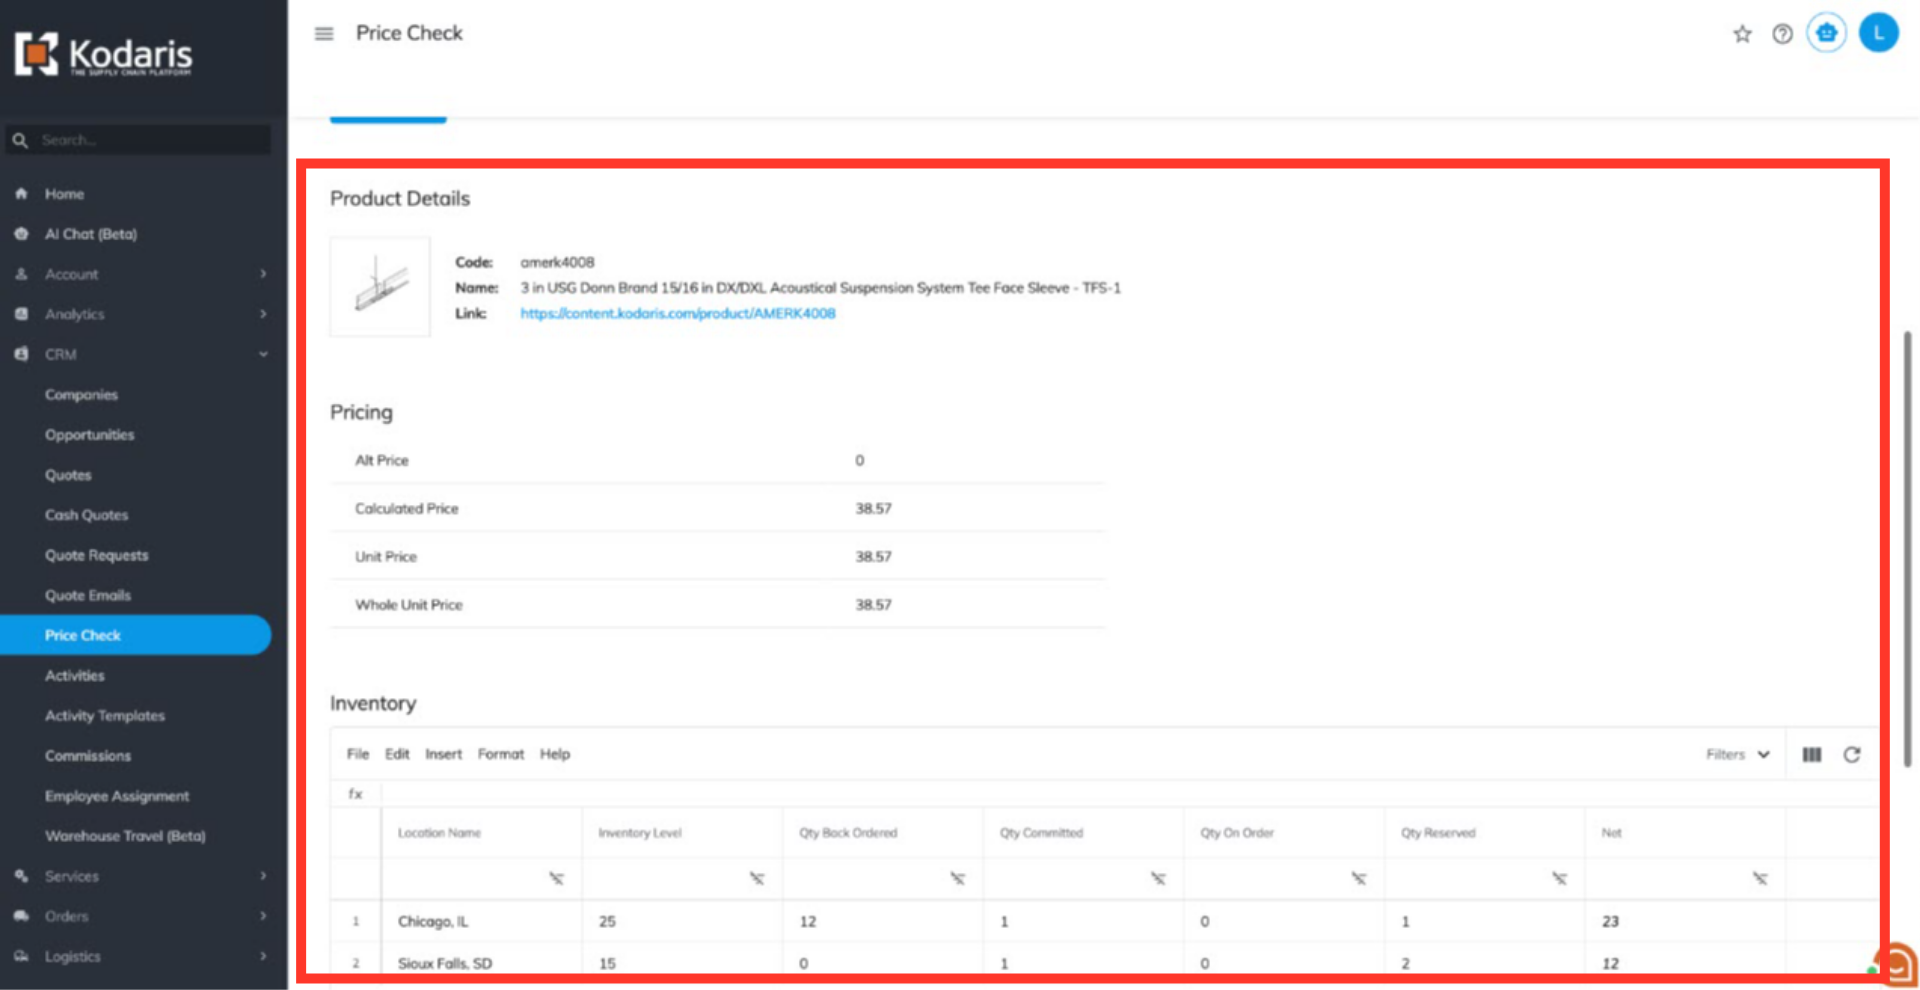Clear filter on Inventory Level column

click(x=757, y=878)
